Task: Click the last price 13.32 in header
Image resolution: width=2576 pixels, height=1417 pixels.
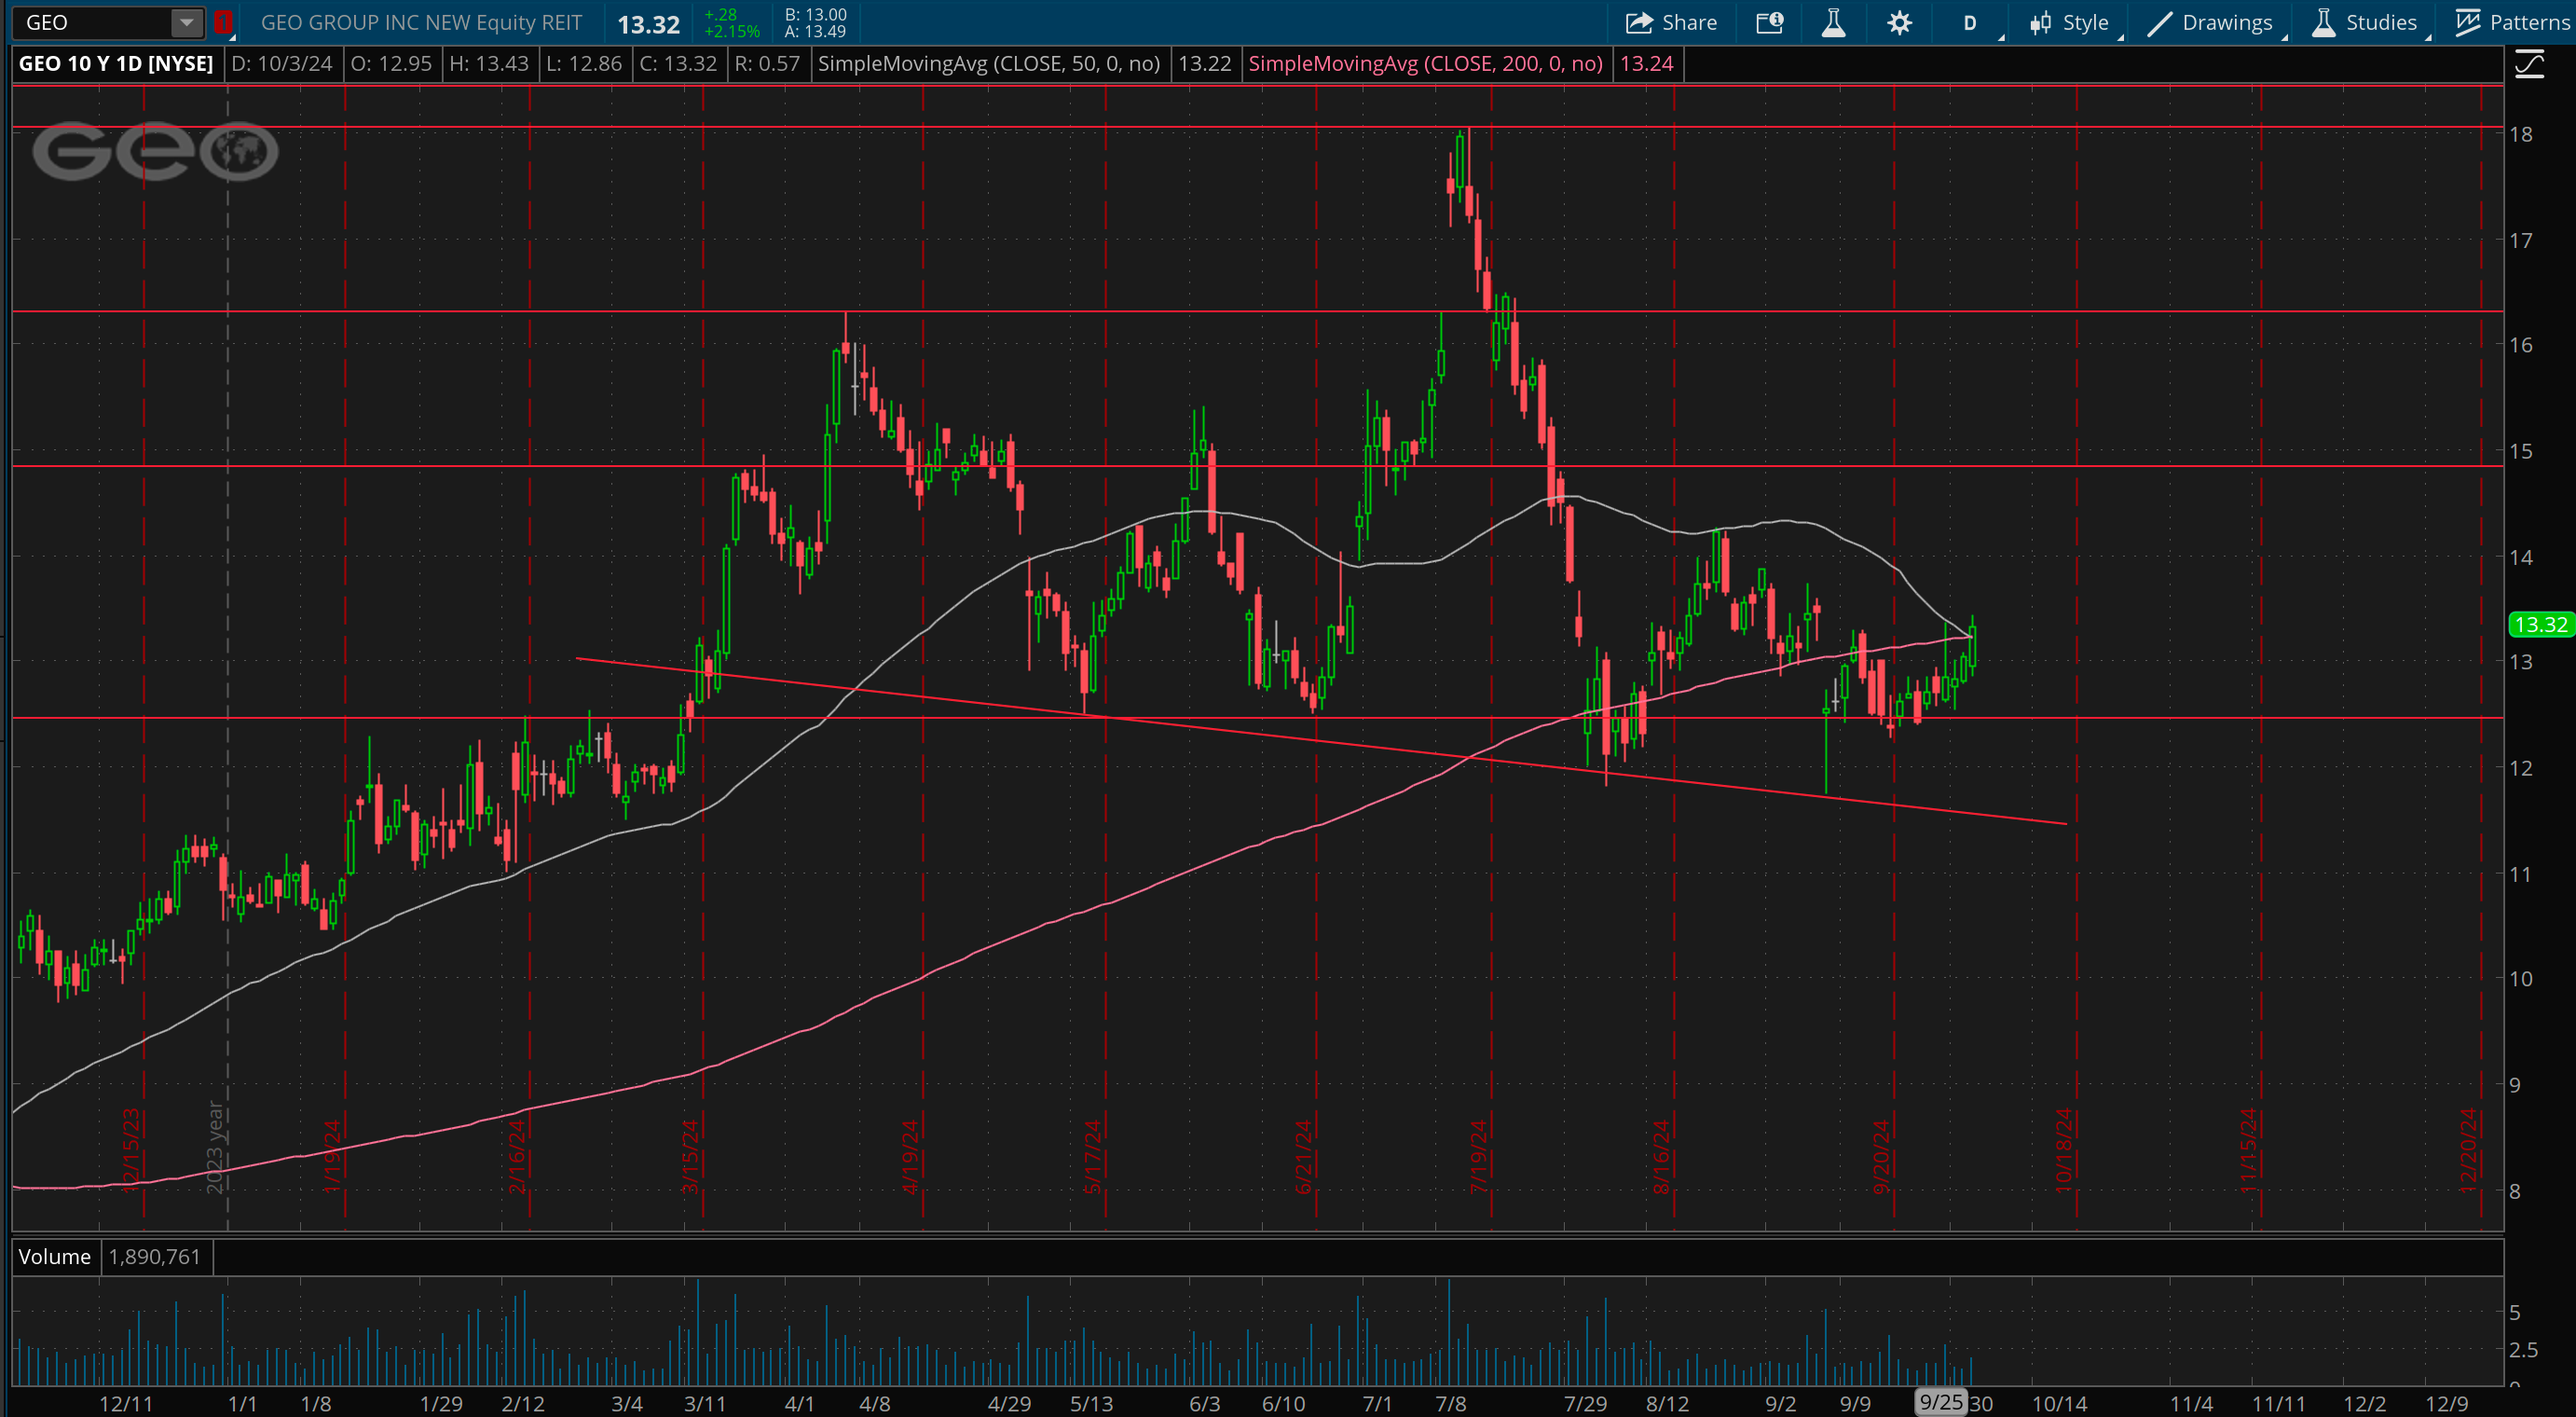Action: [648, 24]
